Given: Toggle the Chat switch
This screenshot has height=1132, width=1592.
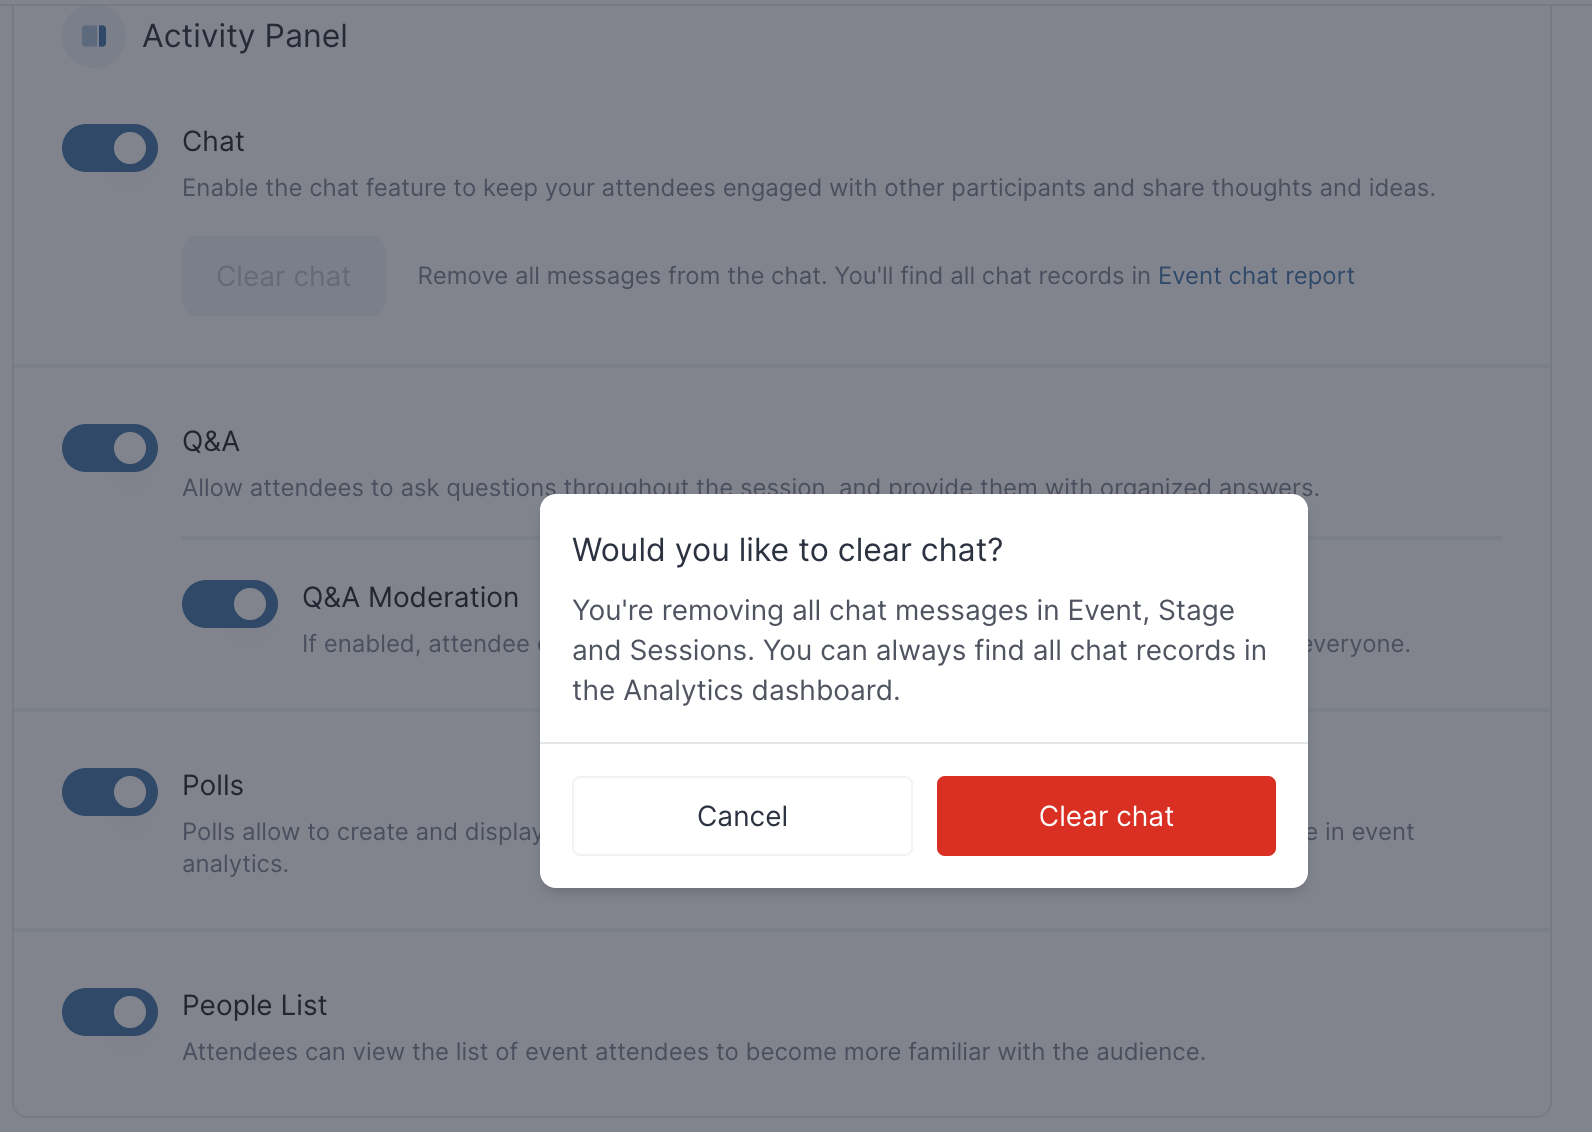Looking at the screenshot, I should [x=110, y=148].
